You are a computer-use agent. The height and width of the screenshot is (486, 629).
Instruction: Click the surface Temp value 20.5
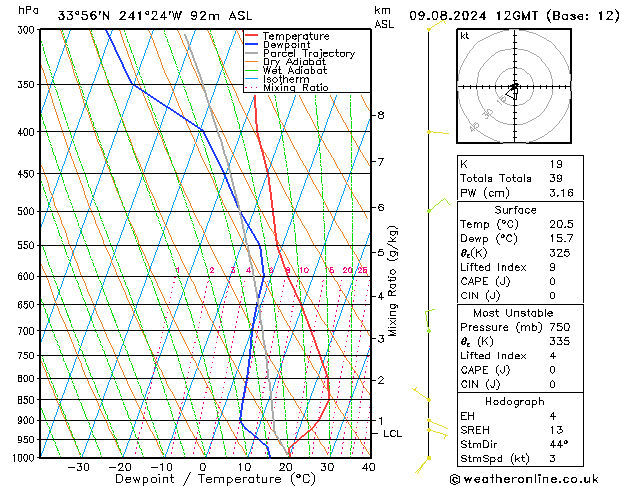click(x=561, y=224)
